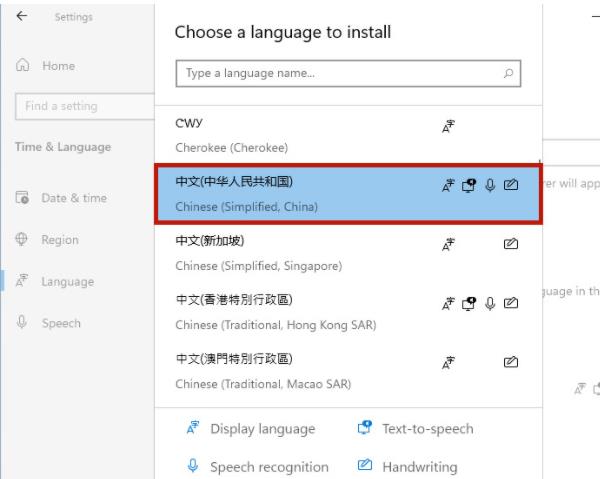Click Hong Kong SAR handwriting icon
The image size is (600, 479).
point(511,303)
